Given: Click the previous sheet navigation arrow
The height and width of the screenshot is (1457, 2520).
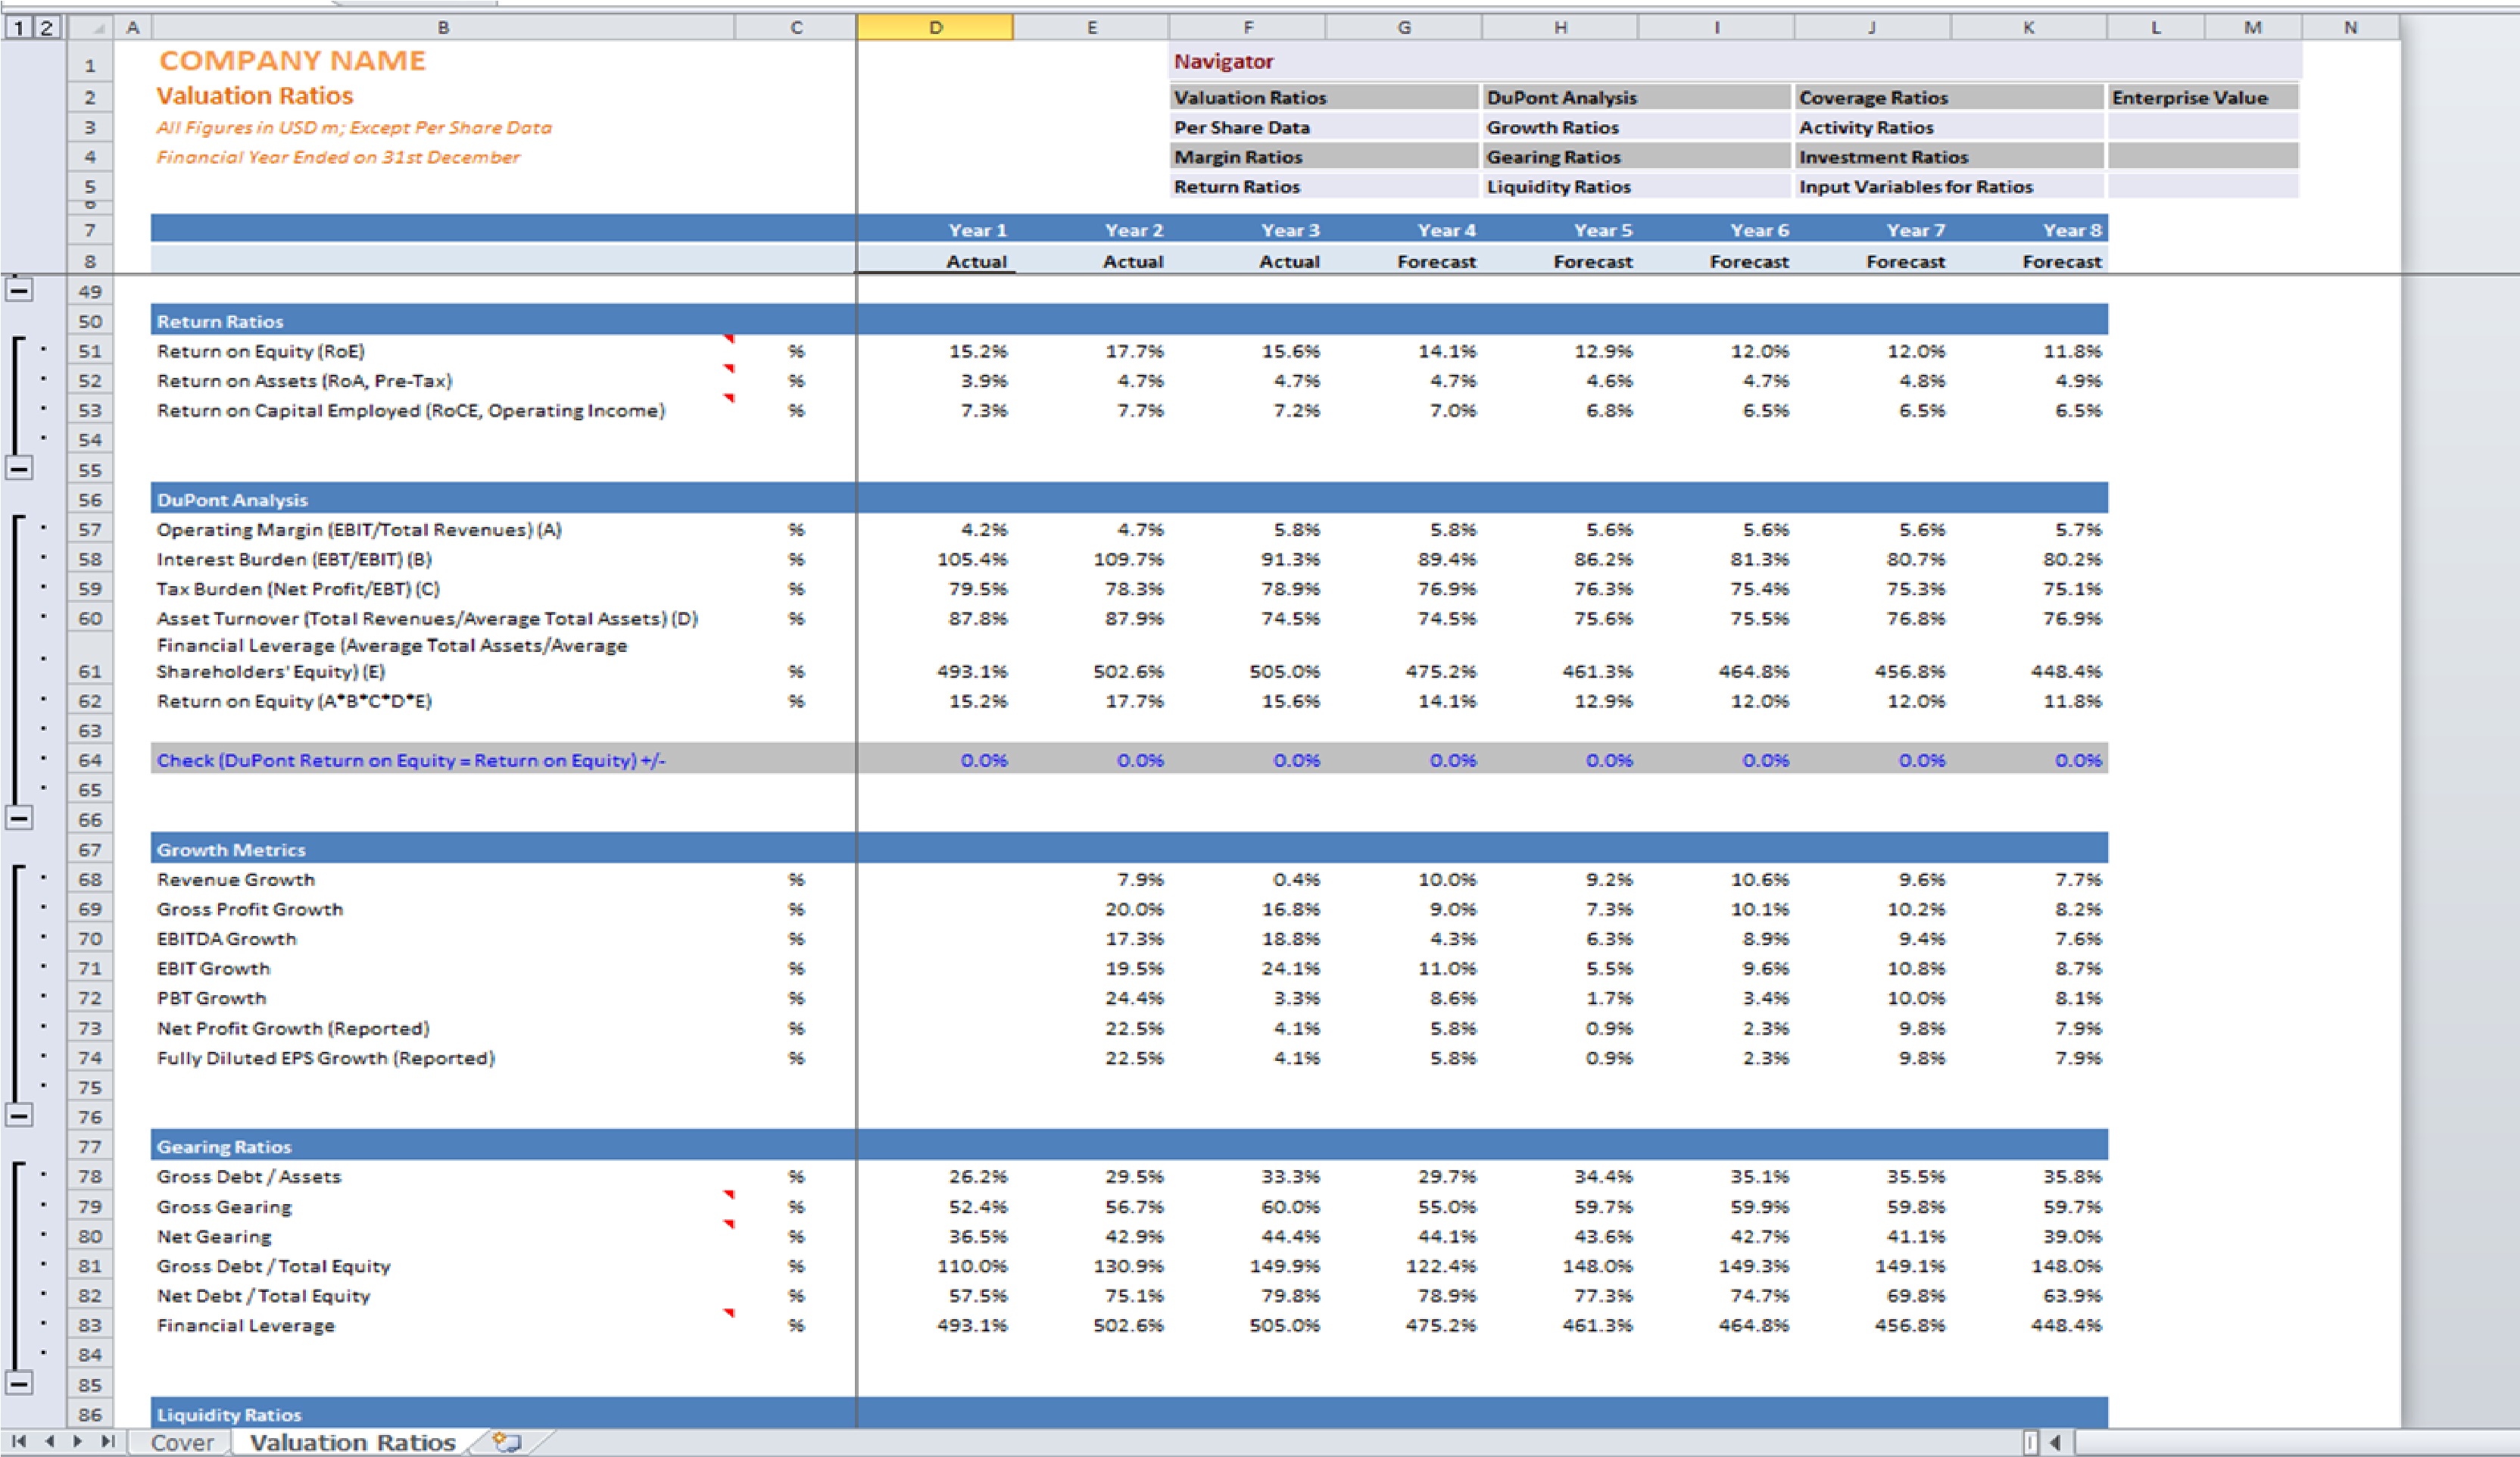Looking at the screenshot, I should click(49, 1441).
